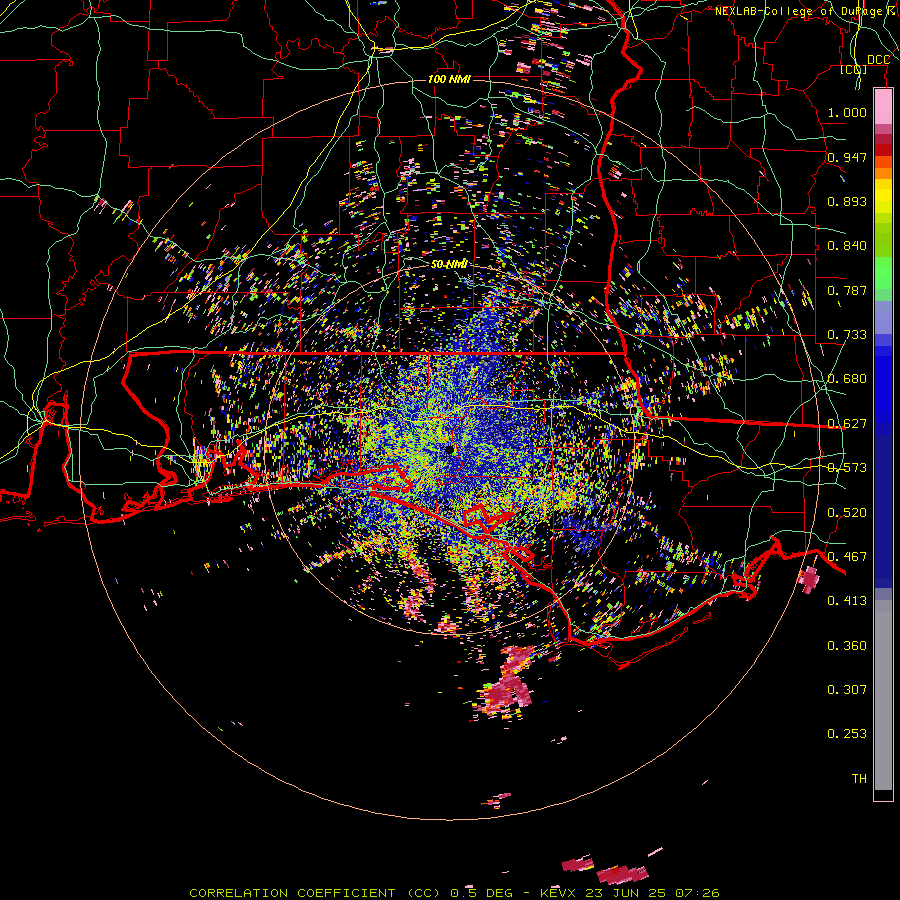The image size is (900, 900).
Task: Pick the lavender segment near 0.733
Action: point(883,317)
